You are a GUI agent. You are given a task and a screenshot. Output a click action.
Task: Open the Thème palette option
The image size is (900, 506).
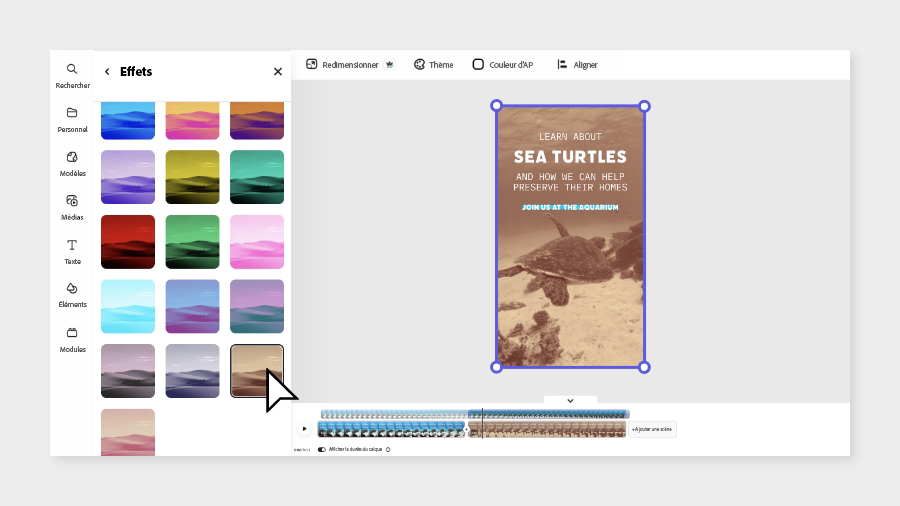click(433, 65)
